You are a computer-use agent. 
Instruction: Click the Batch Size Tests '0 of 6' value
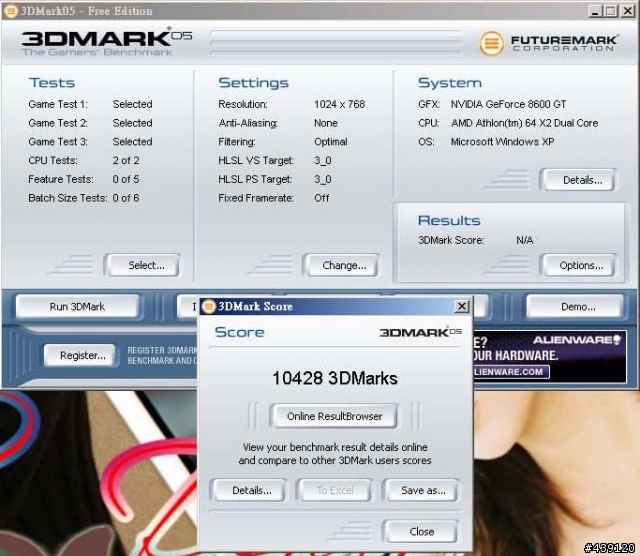pyautogui.click(x=126, y=198)
